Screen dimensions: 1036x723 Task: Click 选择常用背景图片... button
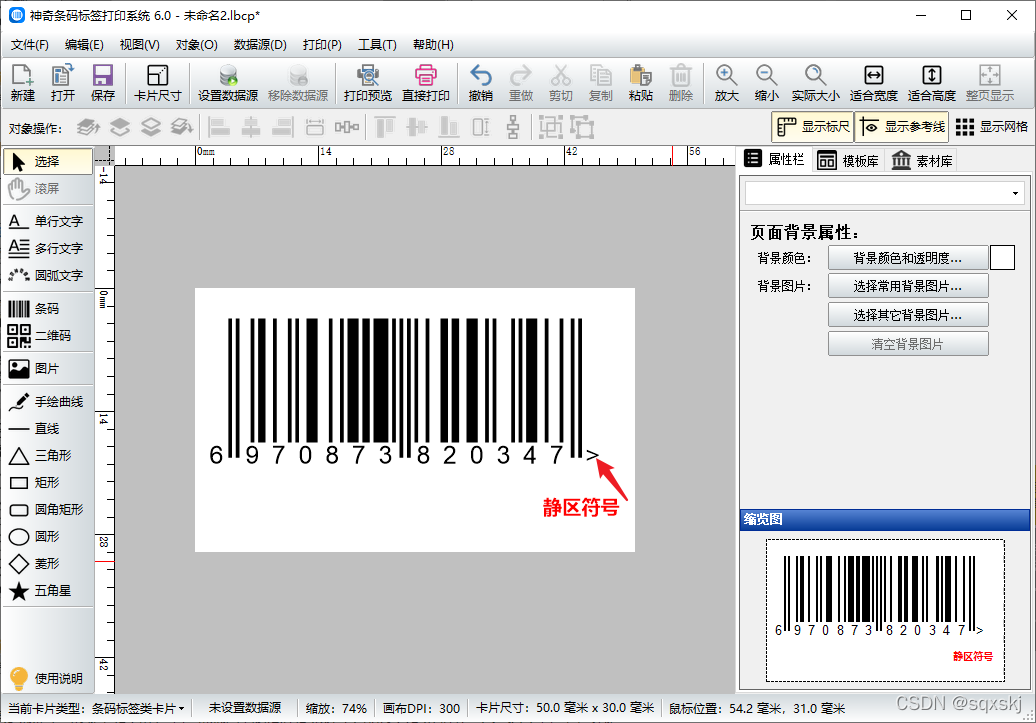point(908,286)
